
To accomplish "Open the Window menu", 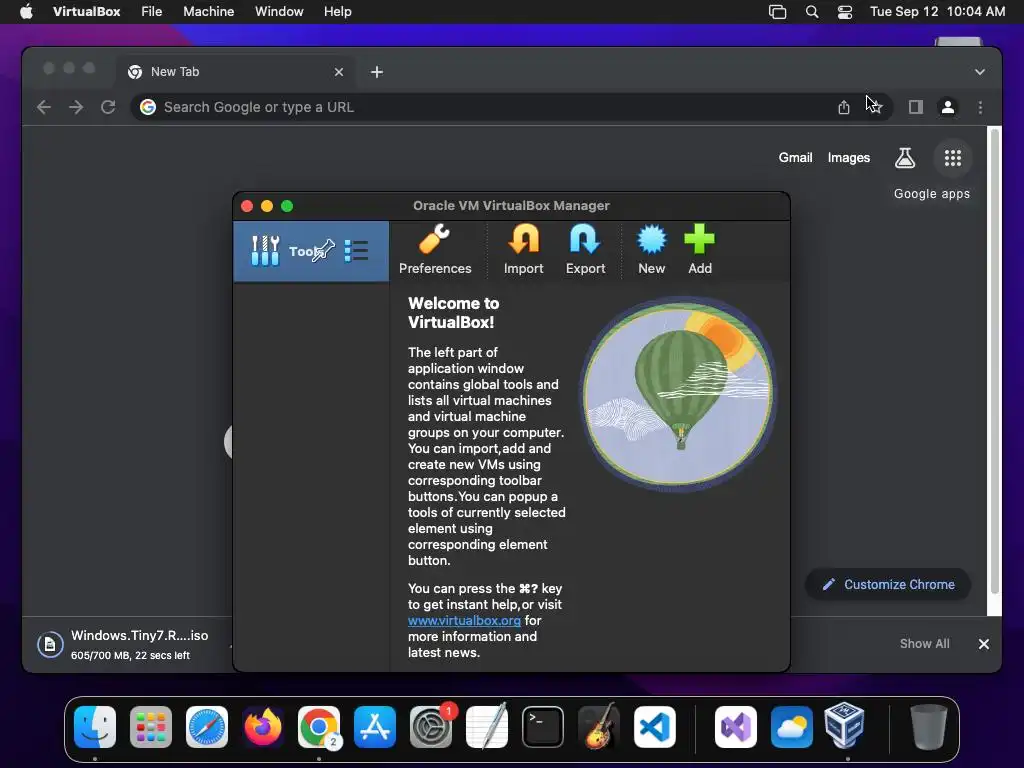I will pos(279,12).
